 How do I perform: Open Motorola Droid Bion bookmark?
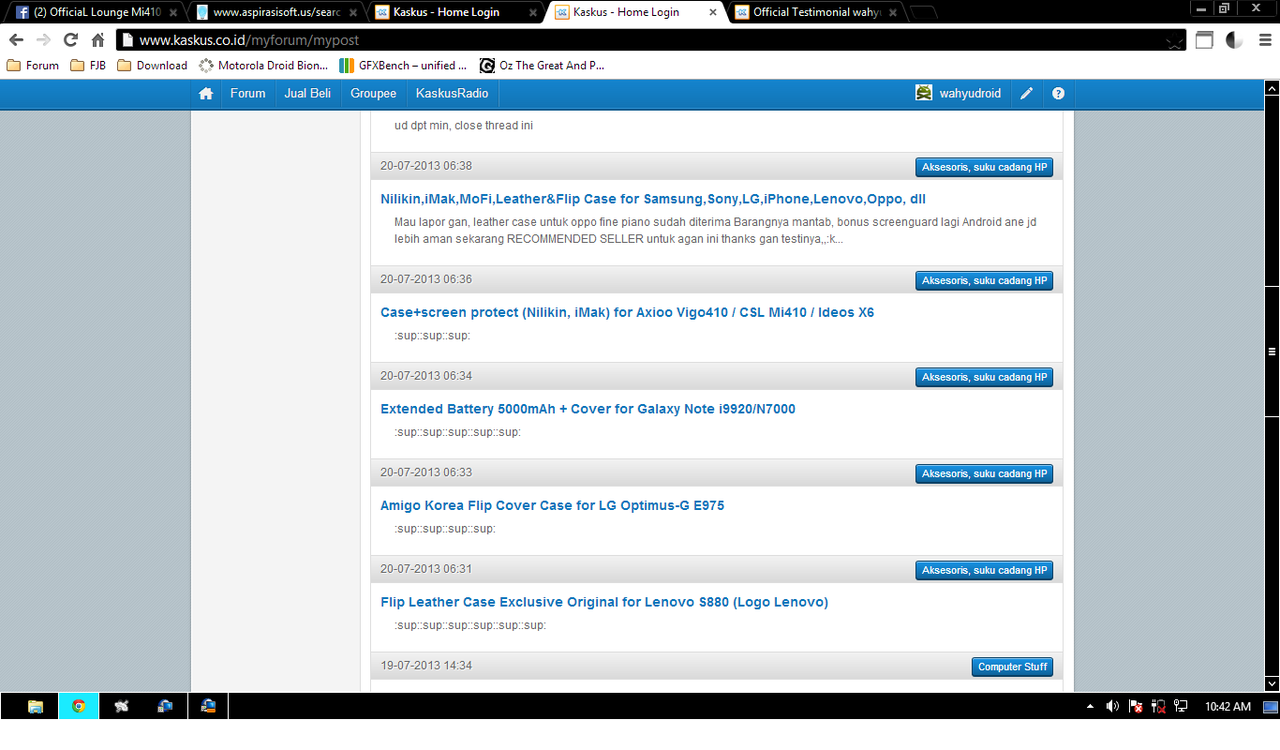click(263, 66)
